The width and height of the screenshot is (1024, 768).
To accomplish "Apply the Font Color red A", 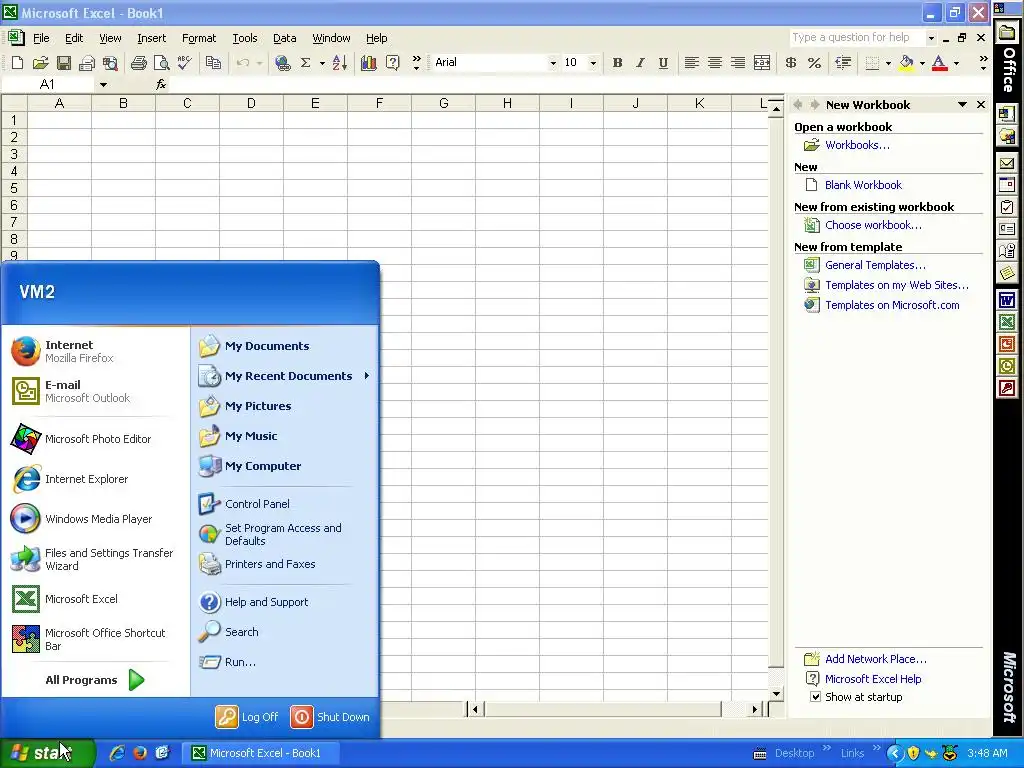I will pyautogui.click(x=940, y=63).
